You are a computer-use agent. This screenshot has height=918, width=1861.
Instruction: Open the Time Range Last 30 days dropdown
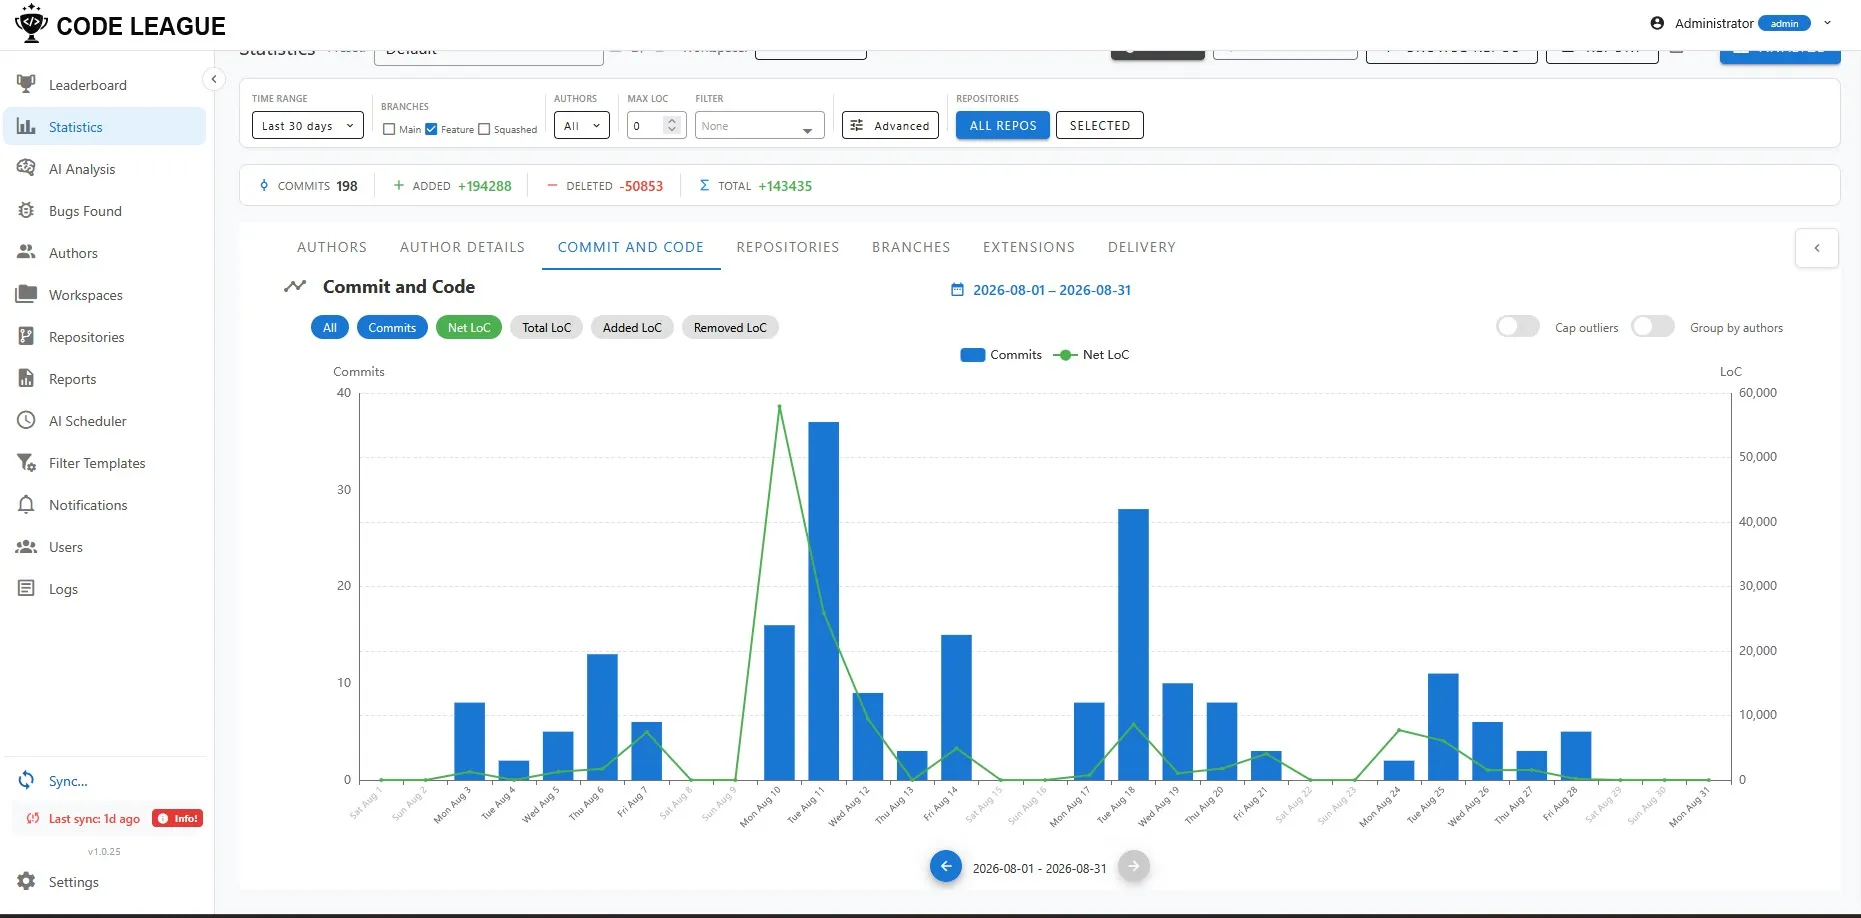click(308, 125)
